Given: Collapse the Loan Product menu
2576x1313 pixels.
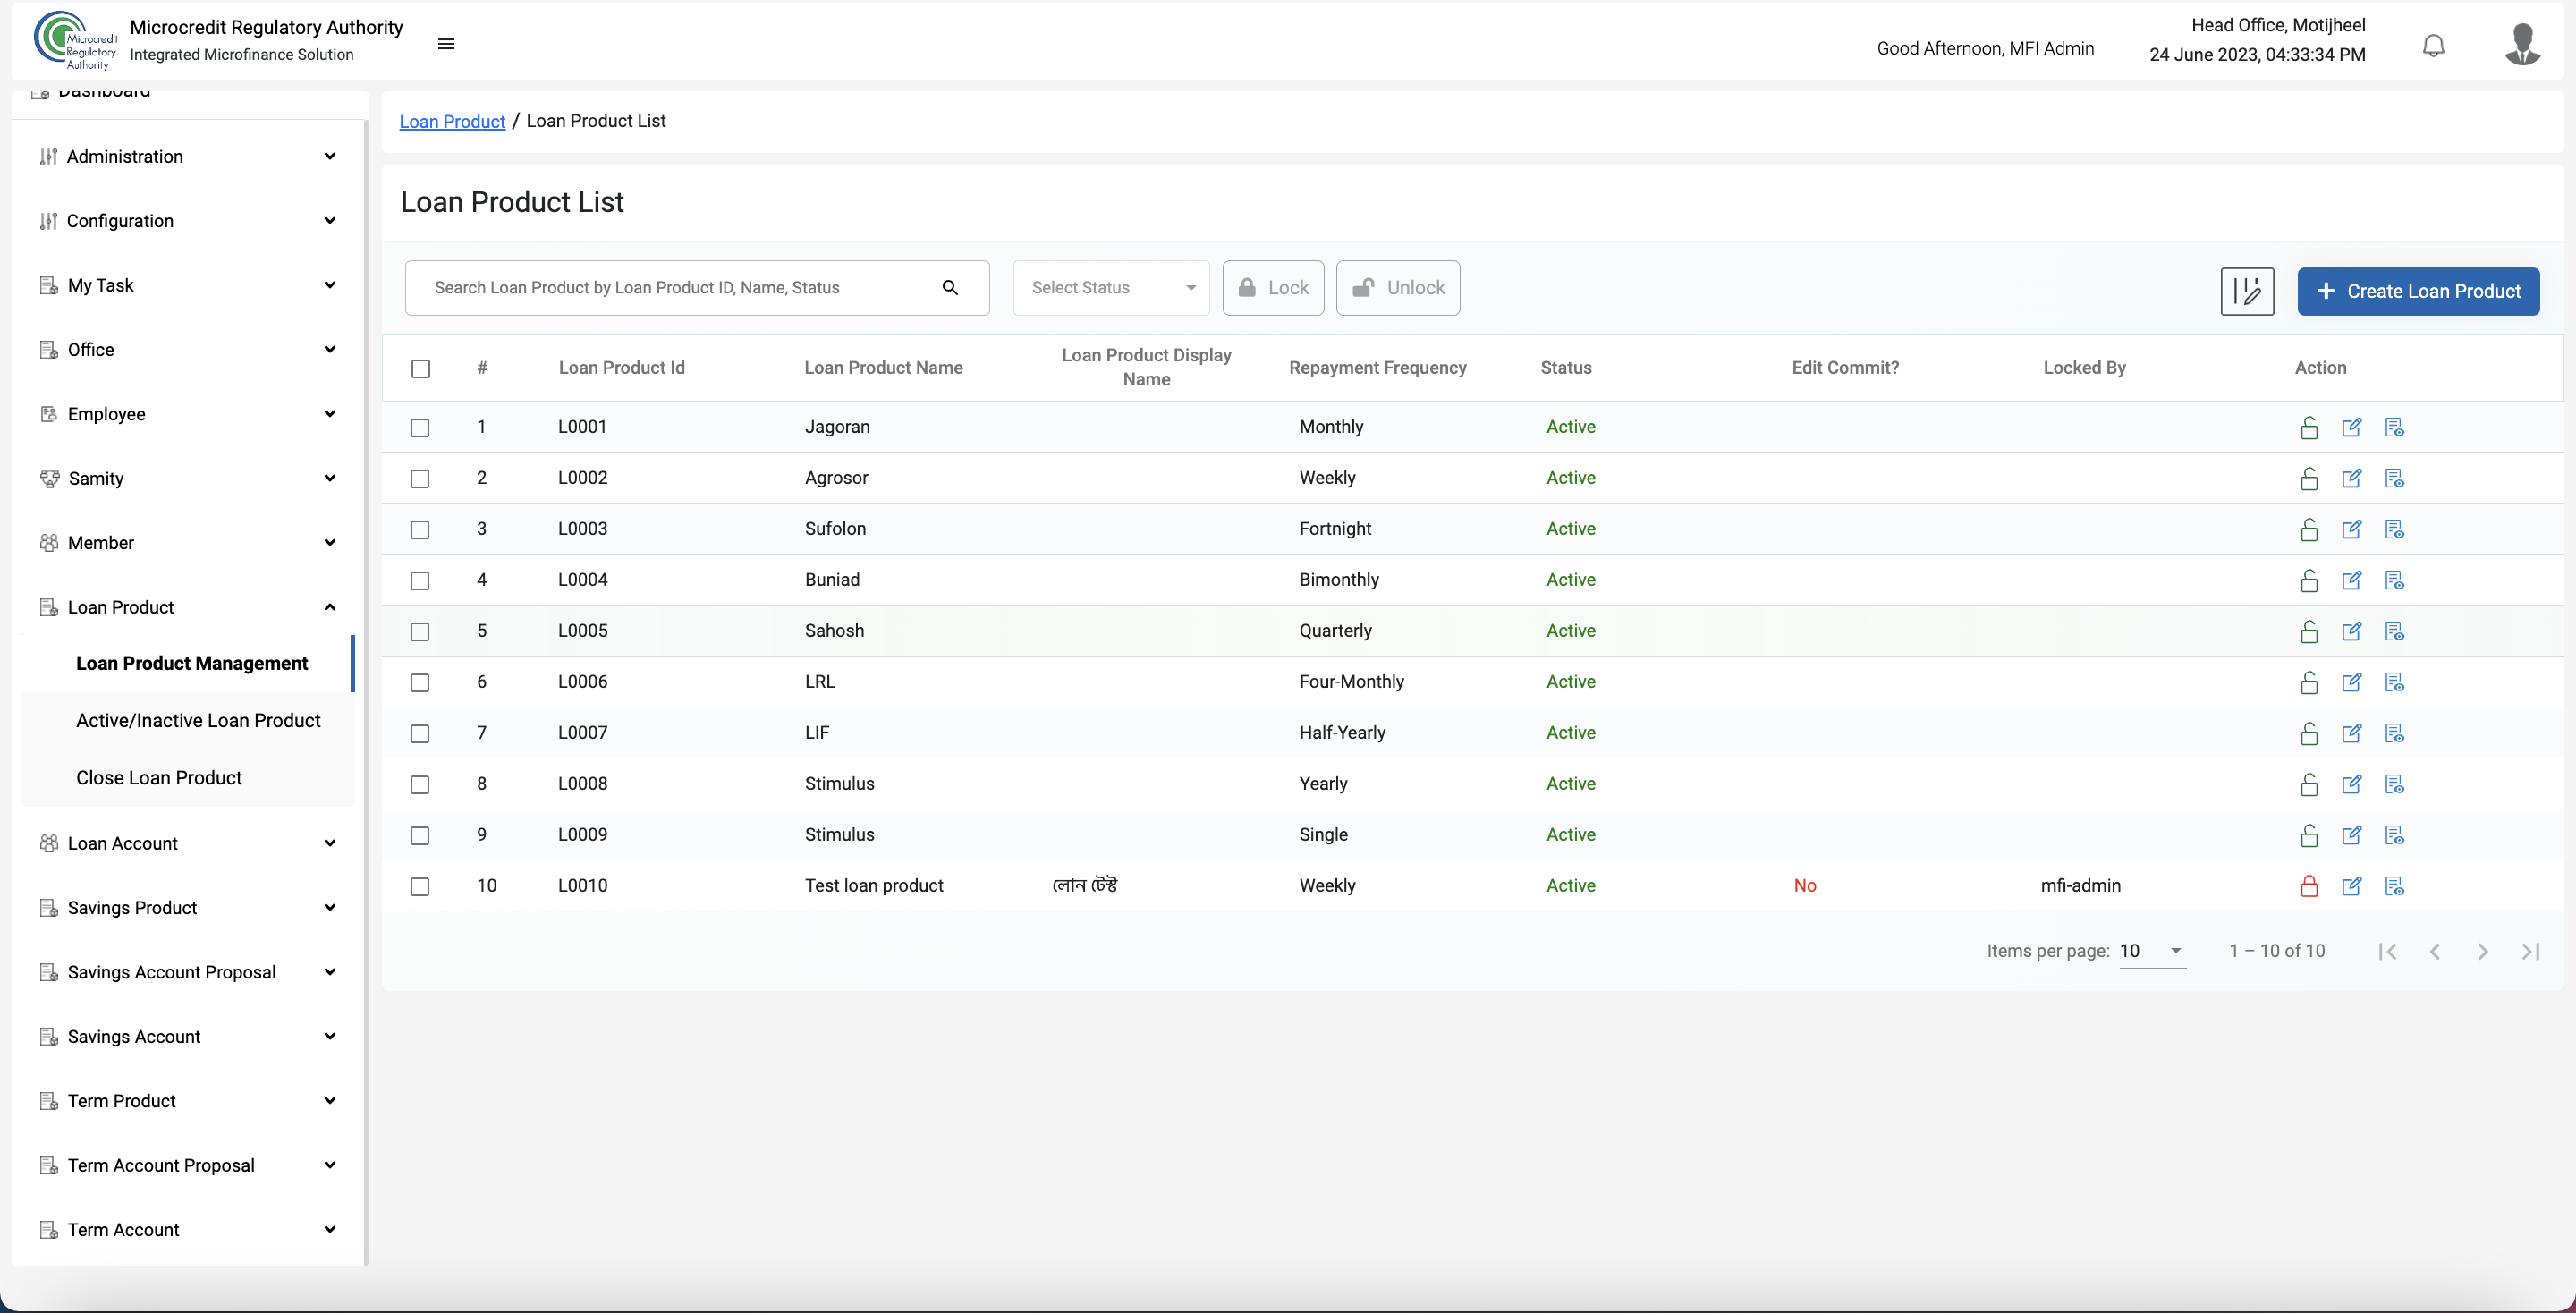Looking at the screenshot, I should pos(188,608).
